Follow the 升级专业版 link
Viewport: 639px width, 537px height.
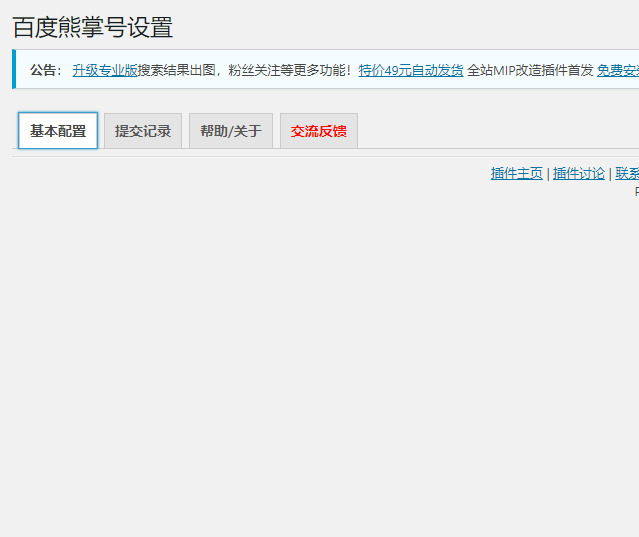[105, 70]
